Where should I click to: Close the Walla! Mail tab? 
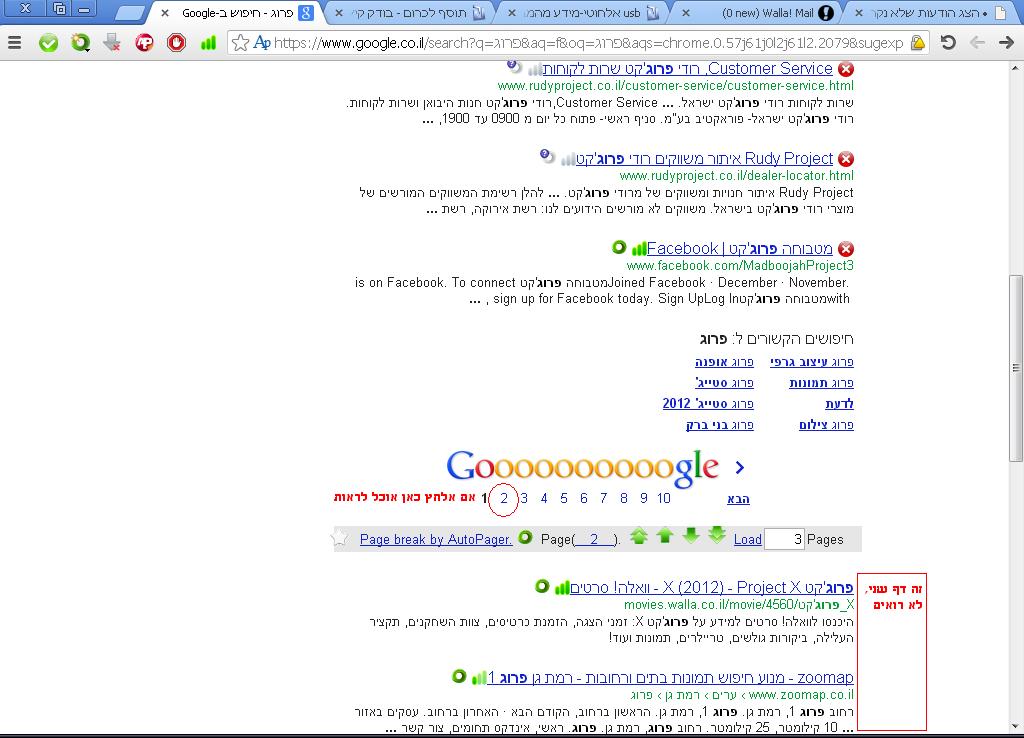(x=686, y=12)
